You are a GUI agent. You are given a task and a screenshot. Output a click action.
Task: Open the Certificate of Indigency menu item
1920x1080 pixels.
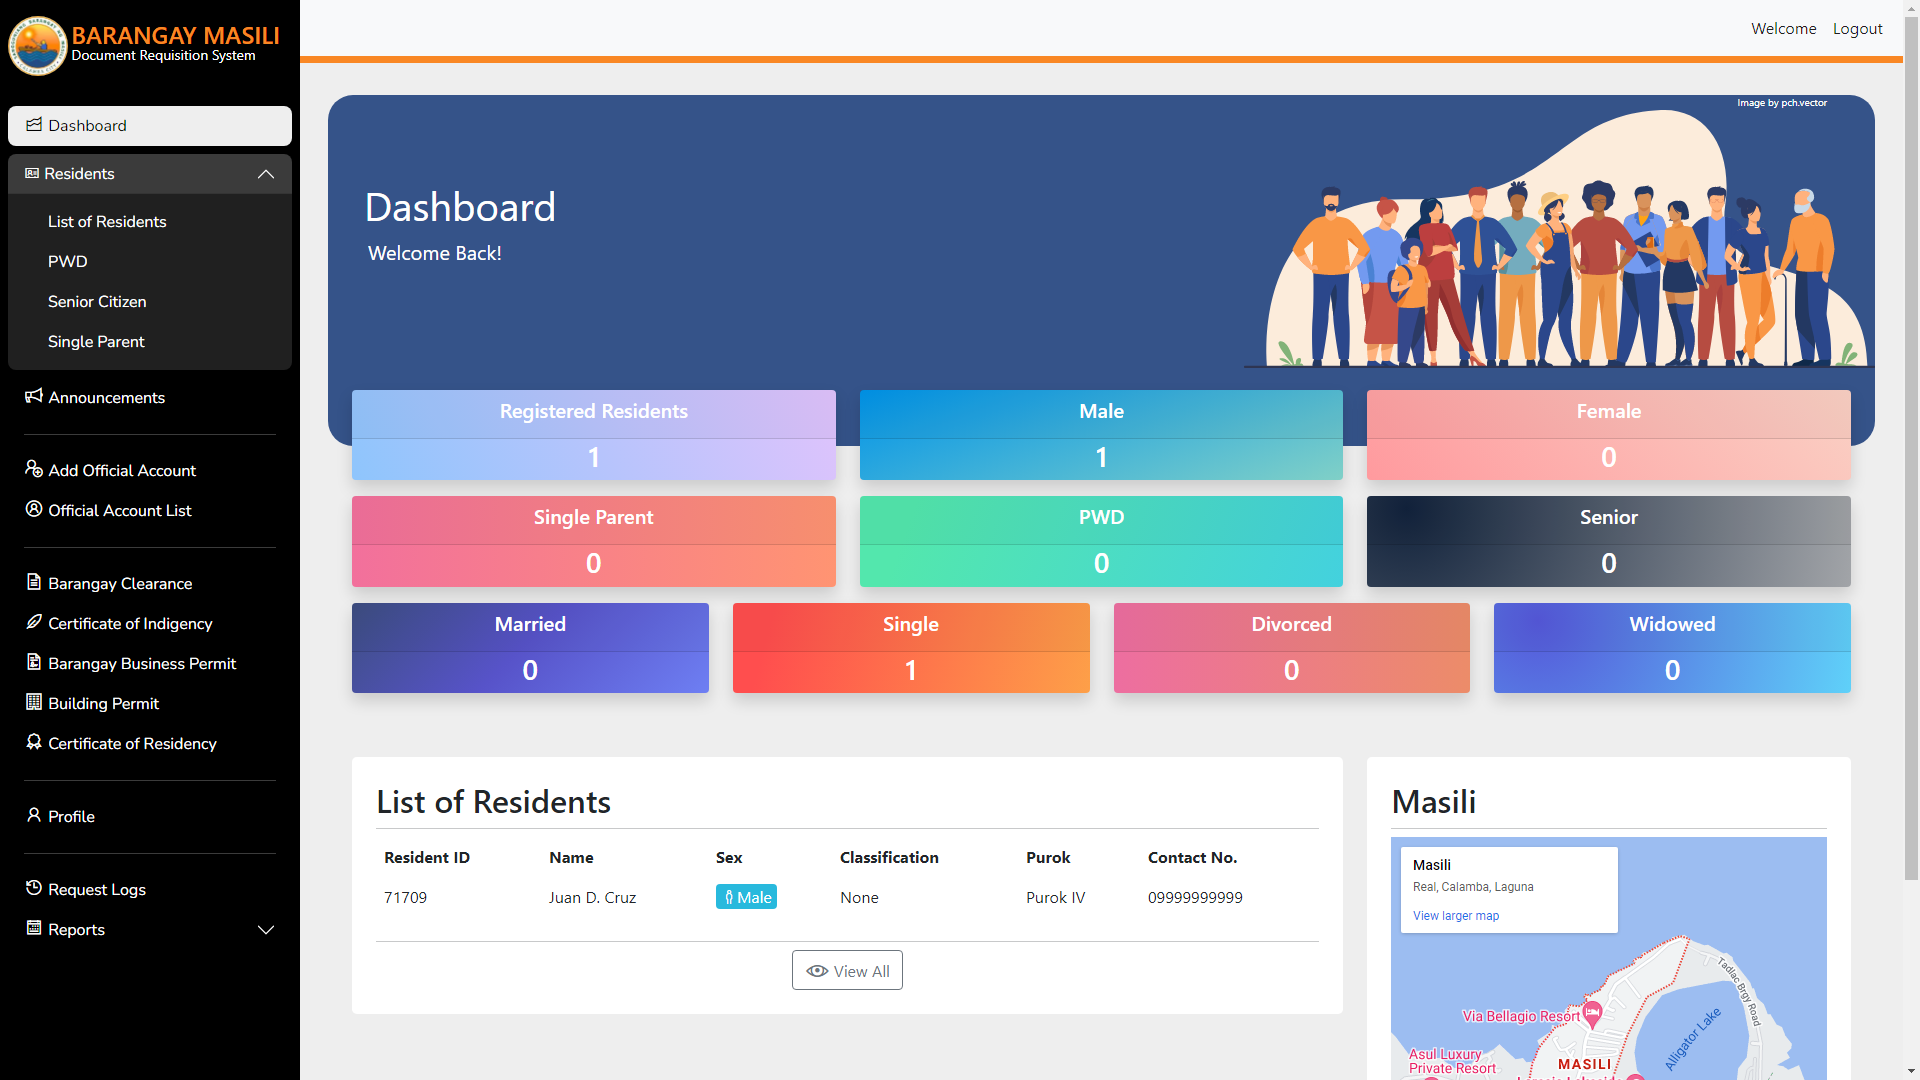point(130,623)
